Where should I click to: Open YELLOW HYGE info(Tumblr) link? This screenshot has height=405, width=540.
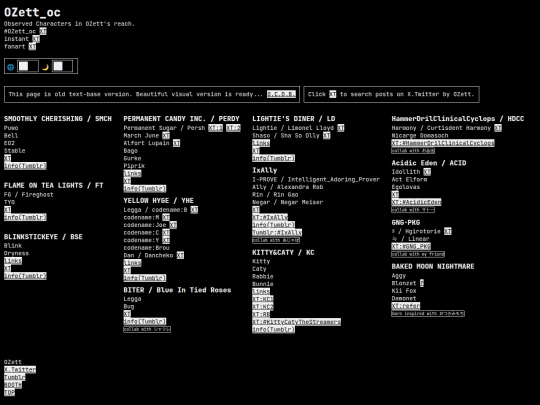145,278
